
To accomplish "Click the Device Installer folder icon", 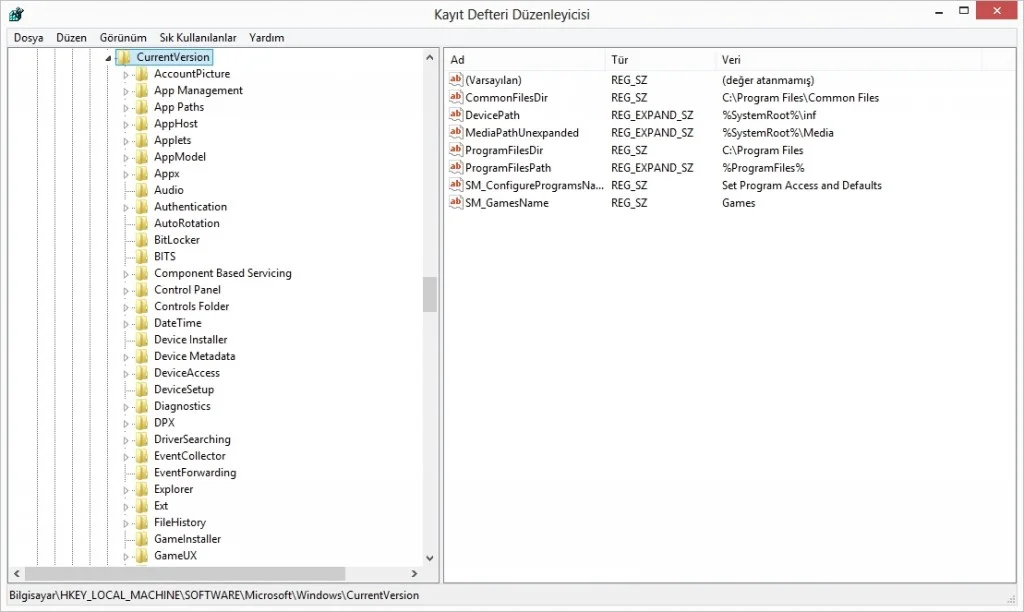I will pos(142,340).
